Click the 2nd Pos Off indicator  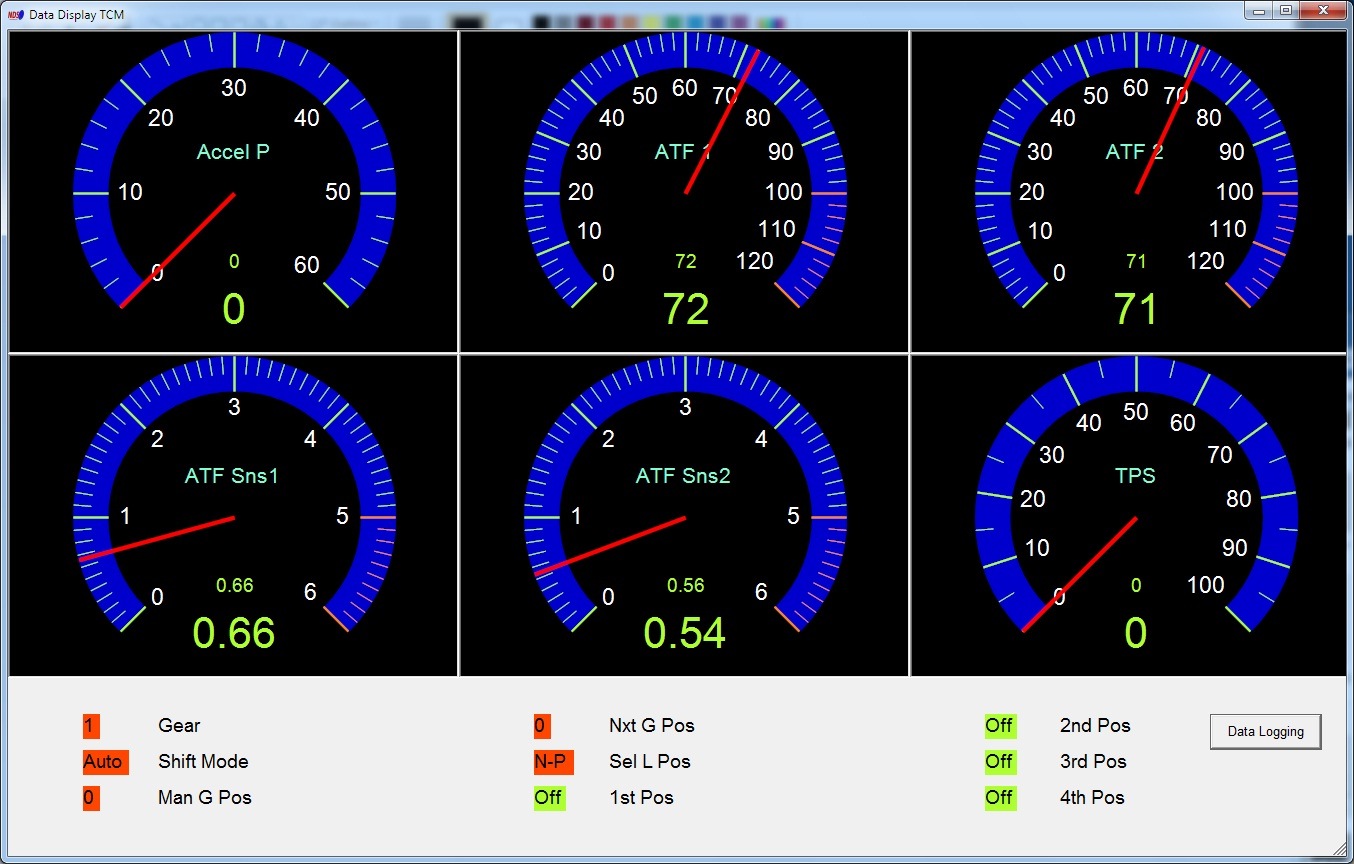pos(1000,726)
